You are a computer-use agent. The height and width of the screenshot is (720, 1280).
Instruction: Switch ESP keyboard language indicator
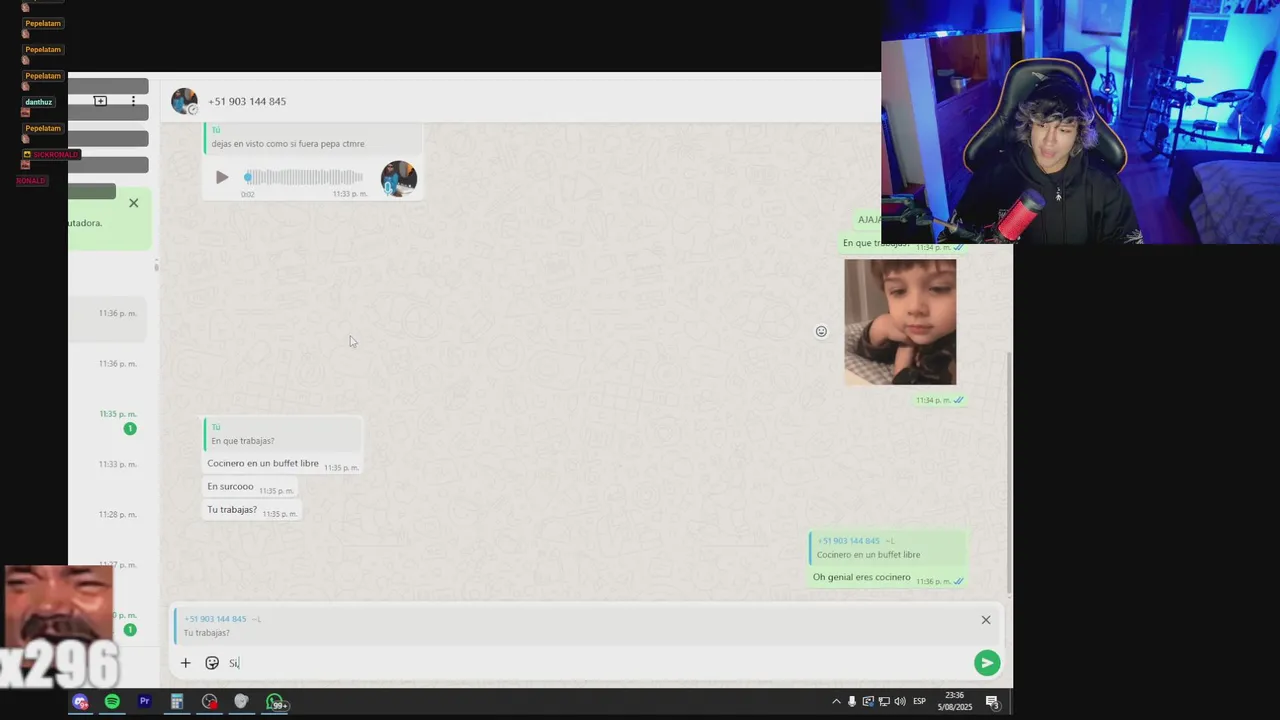[x=919, y=702]
